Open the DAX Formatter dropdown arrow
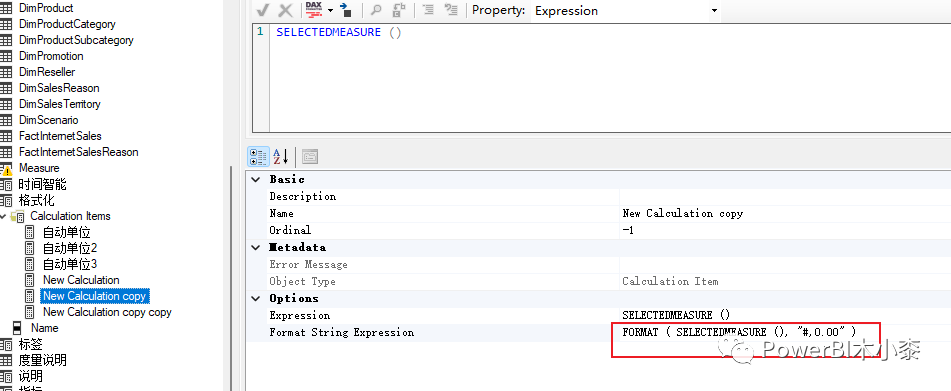The image size is (951, 391). pos(331,10)
